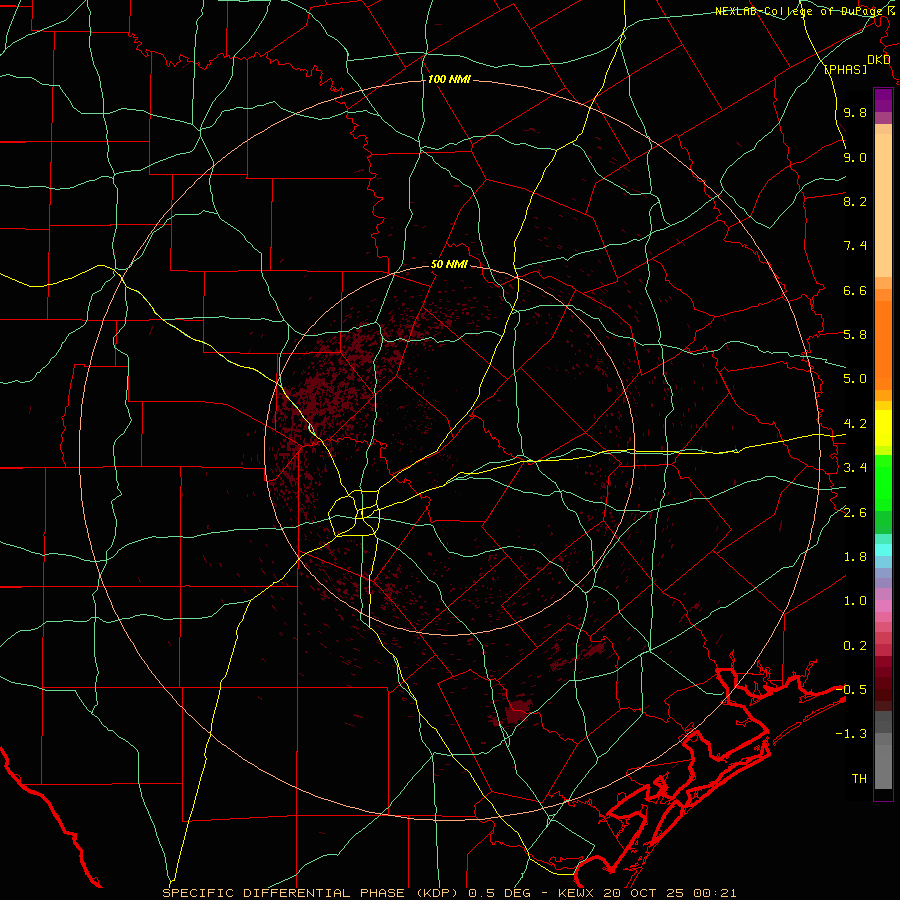
Task: Click the TH label at the scale bottom
Action: [859, 779]
